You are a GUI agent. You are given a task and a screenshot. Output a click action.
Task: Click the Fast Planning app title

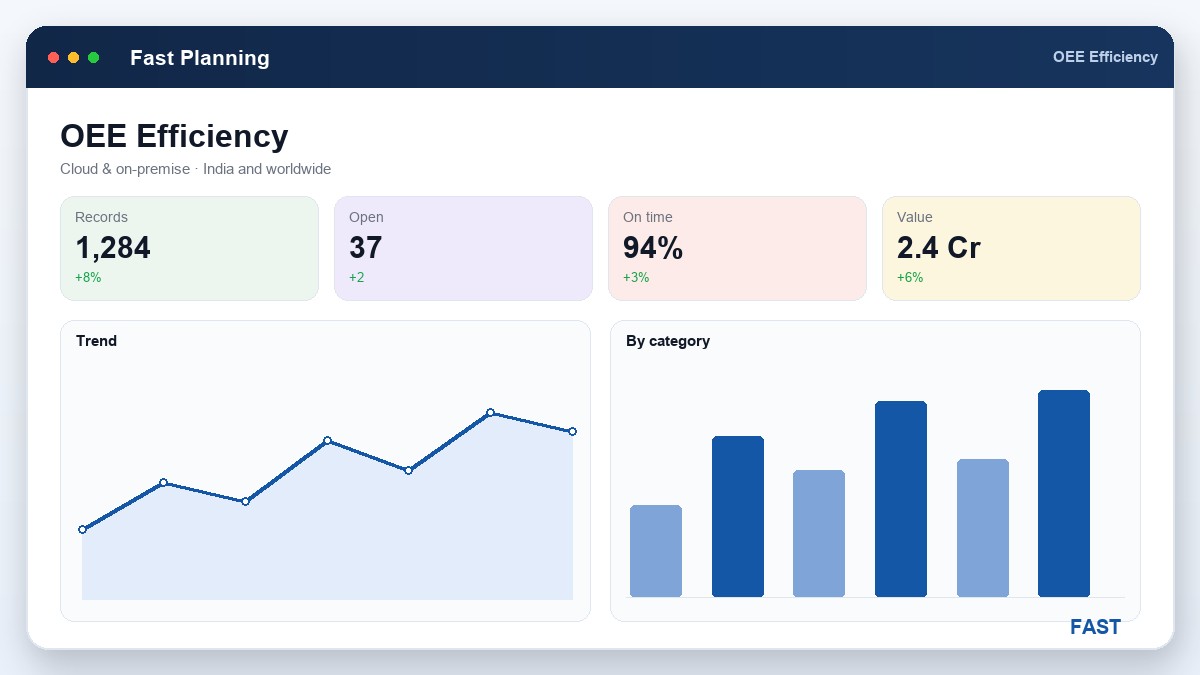point(200,58)
